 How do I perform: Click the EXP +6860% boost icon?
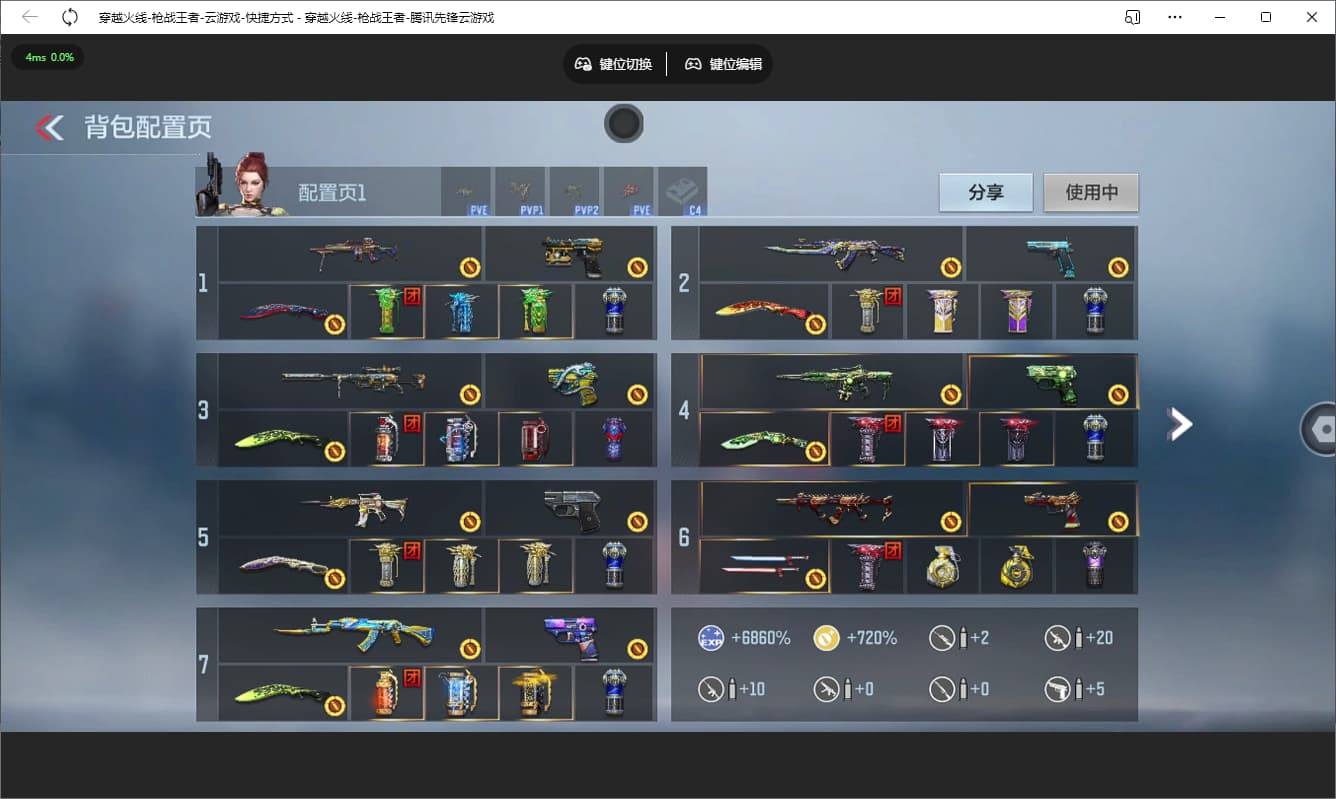pyautogui.click(x=710, y=637)
